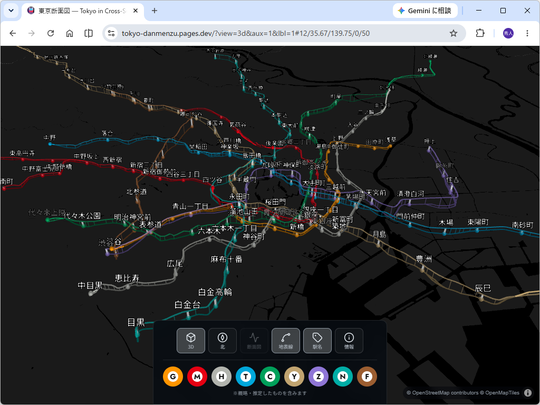The width and height of the screenshot is (540, 405).
Task: Click the 南砂町 station label
Action: pos(522,225)
